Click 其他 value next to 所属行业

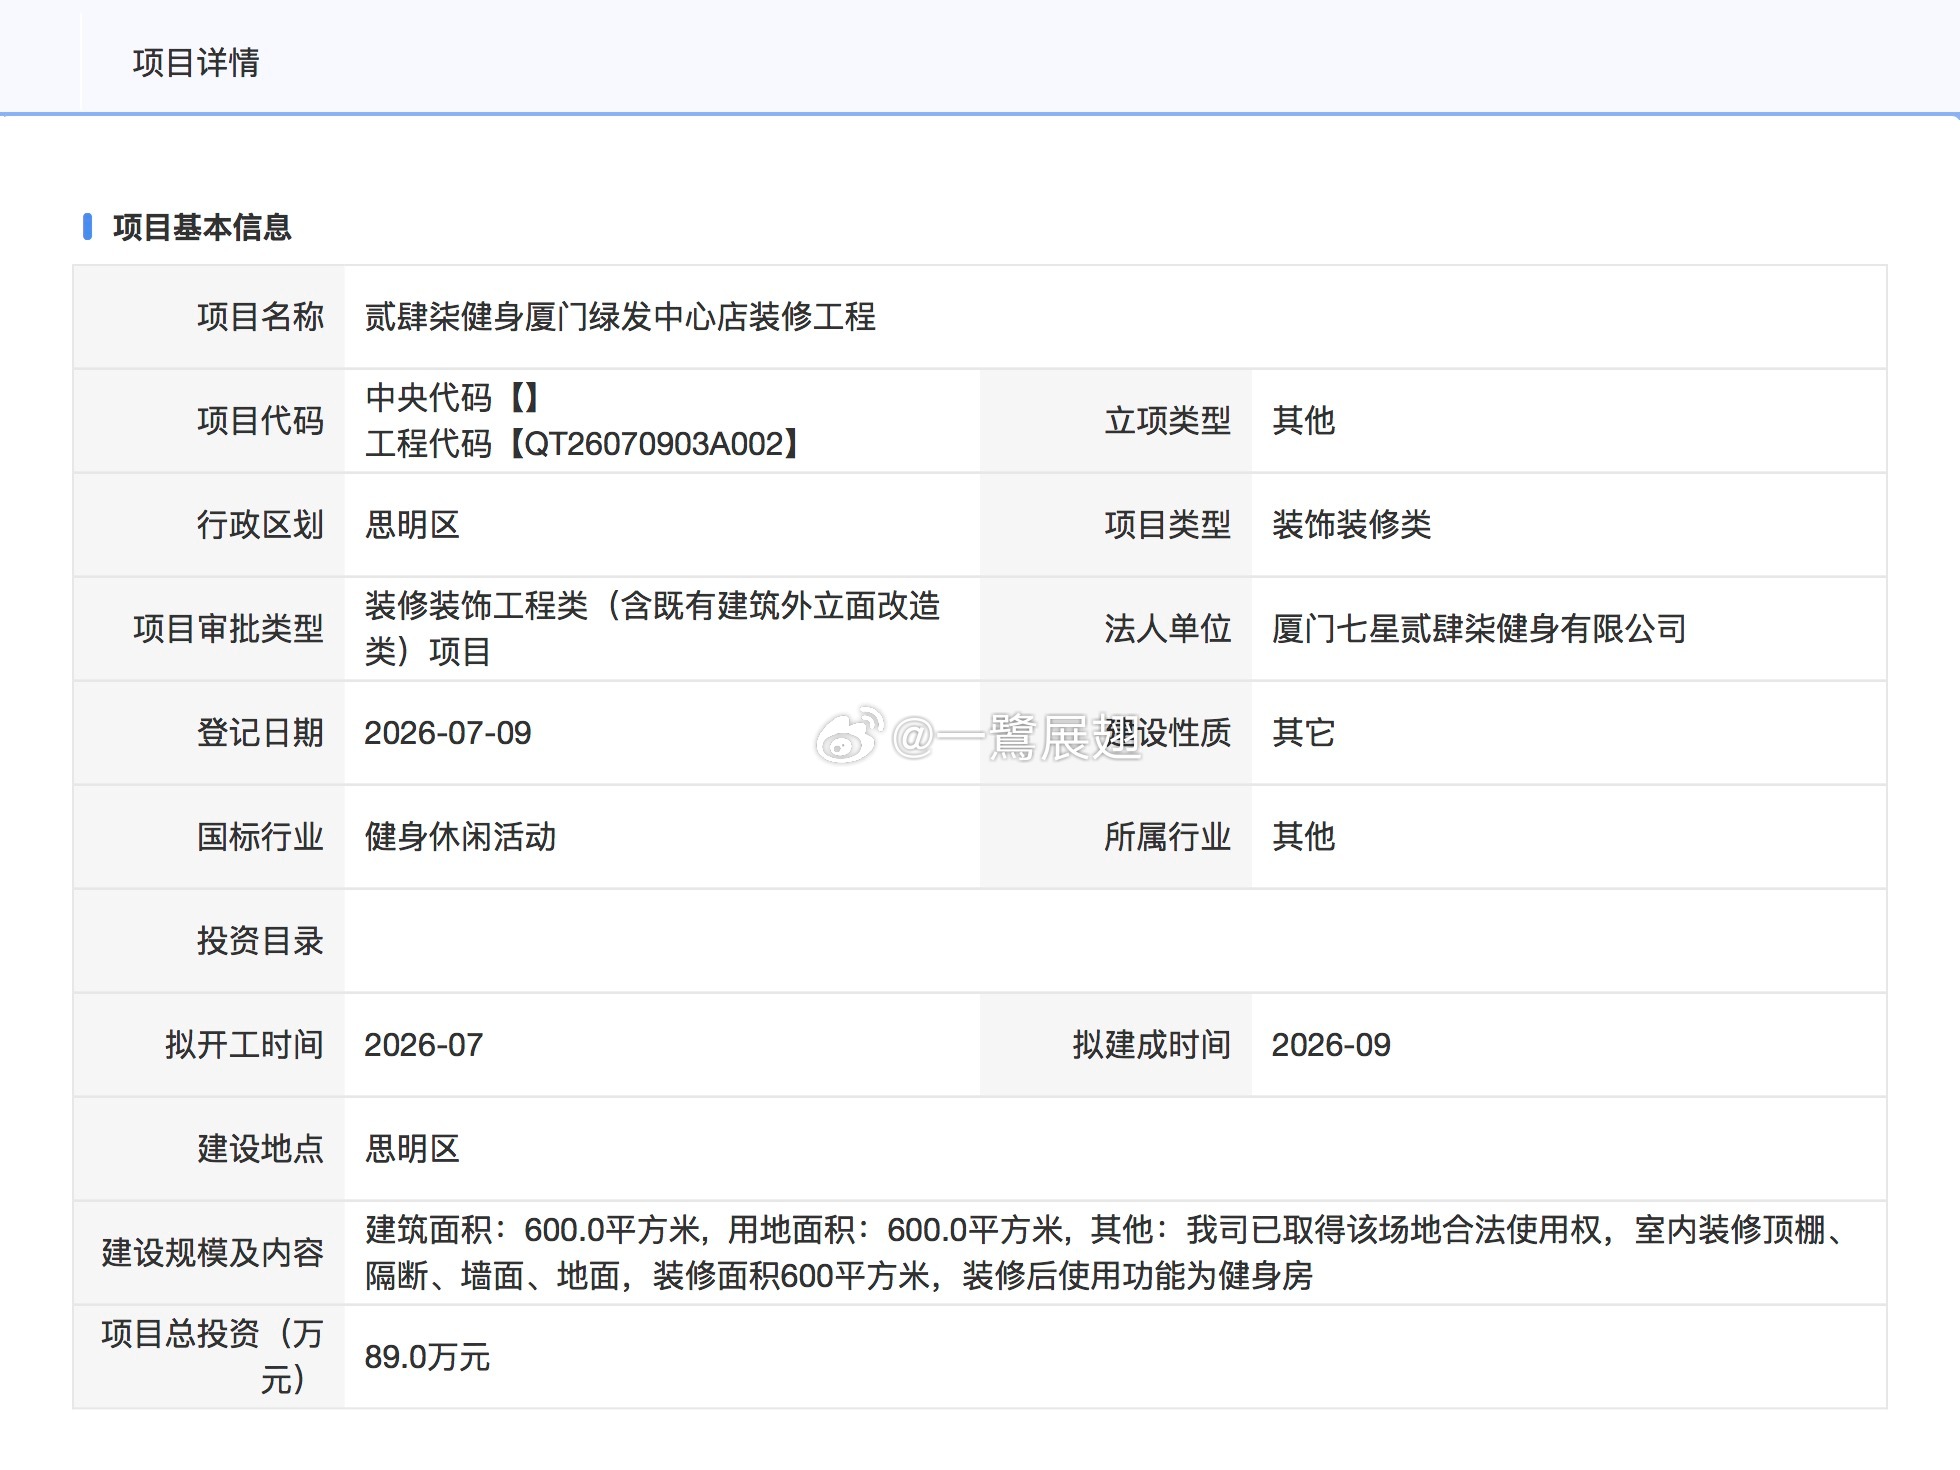tap(1303, 837)
